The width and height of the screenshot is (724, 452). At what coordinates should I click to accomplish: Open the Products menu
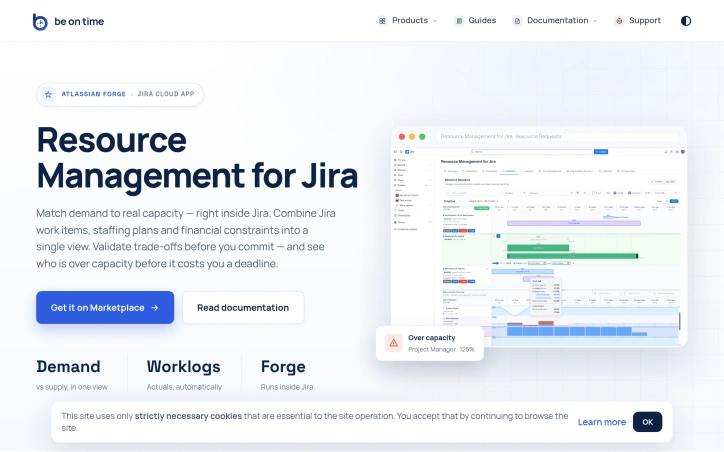[x=407, y=21]
